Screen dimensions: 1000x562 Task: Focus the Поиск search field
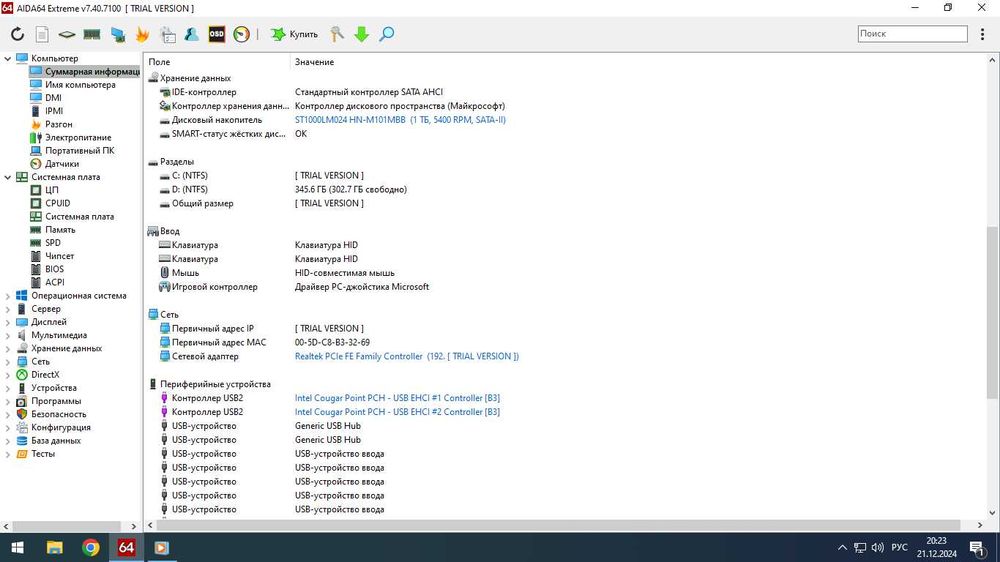pos(912,34)
